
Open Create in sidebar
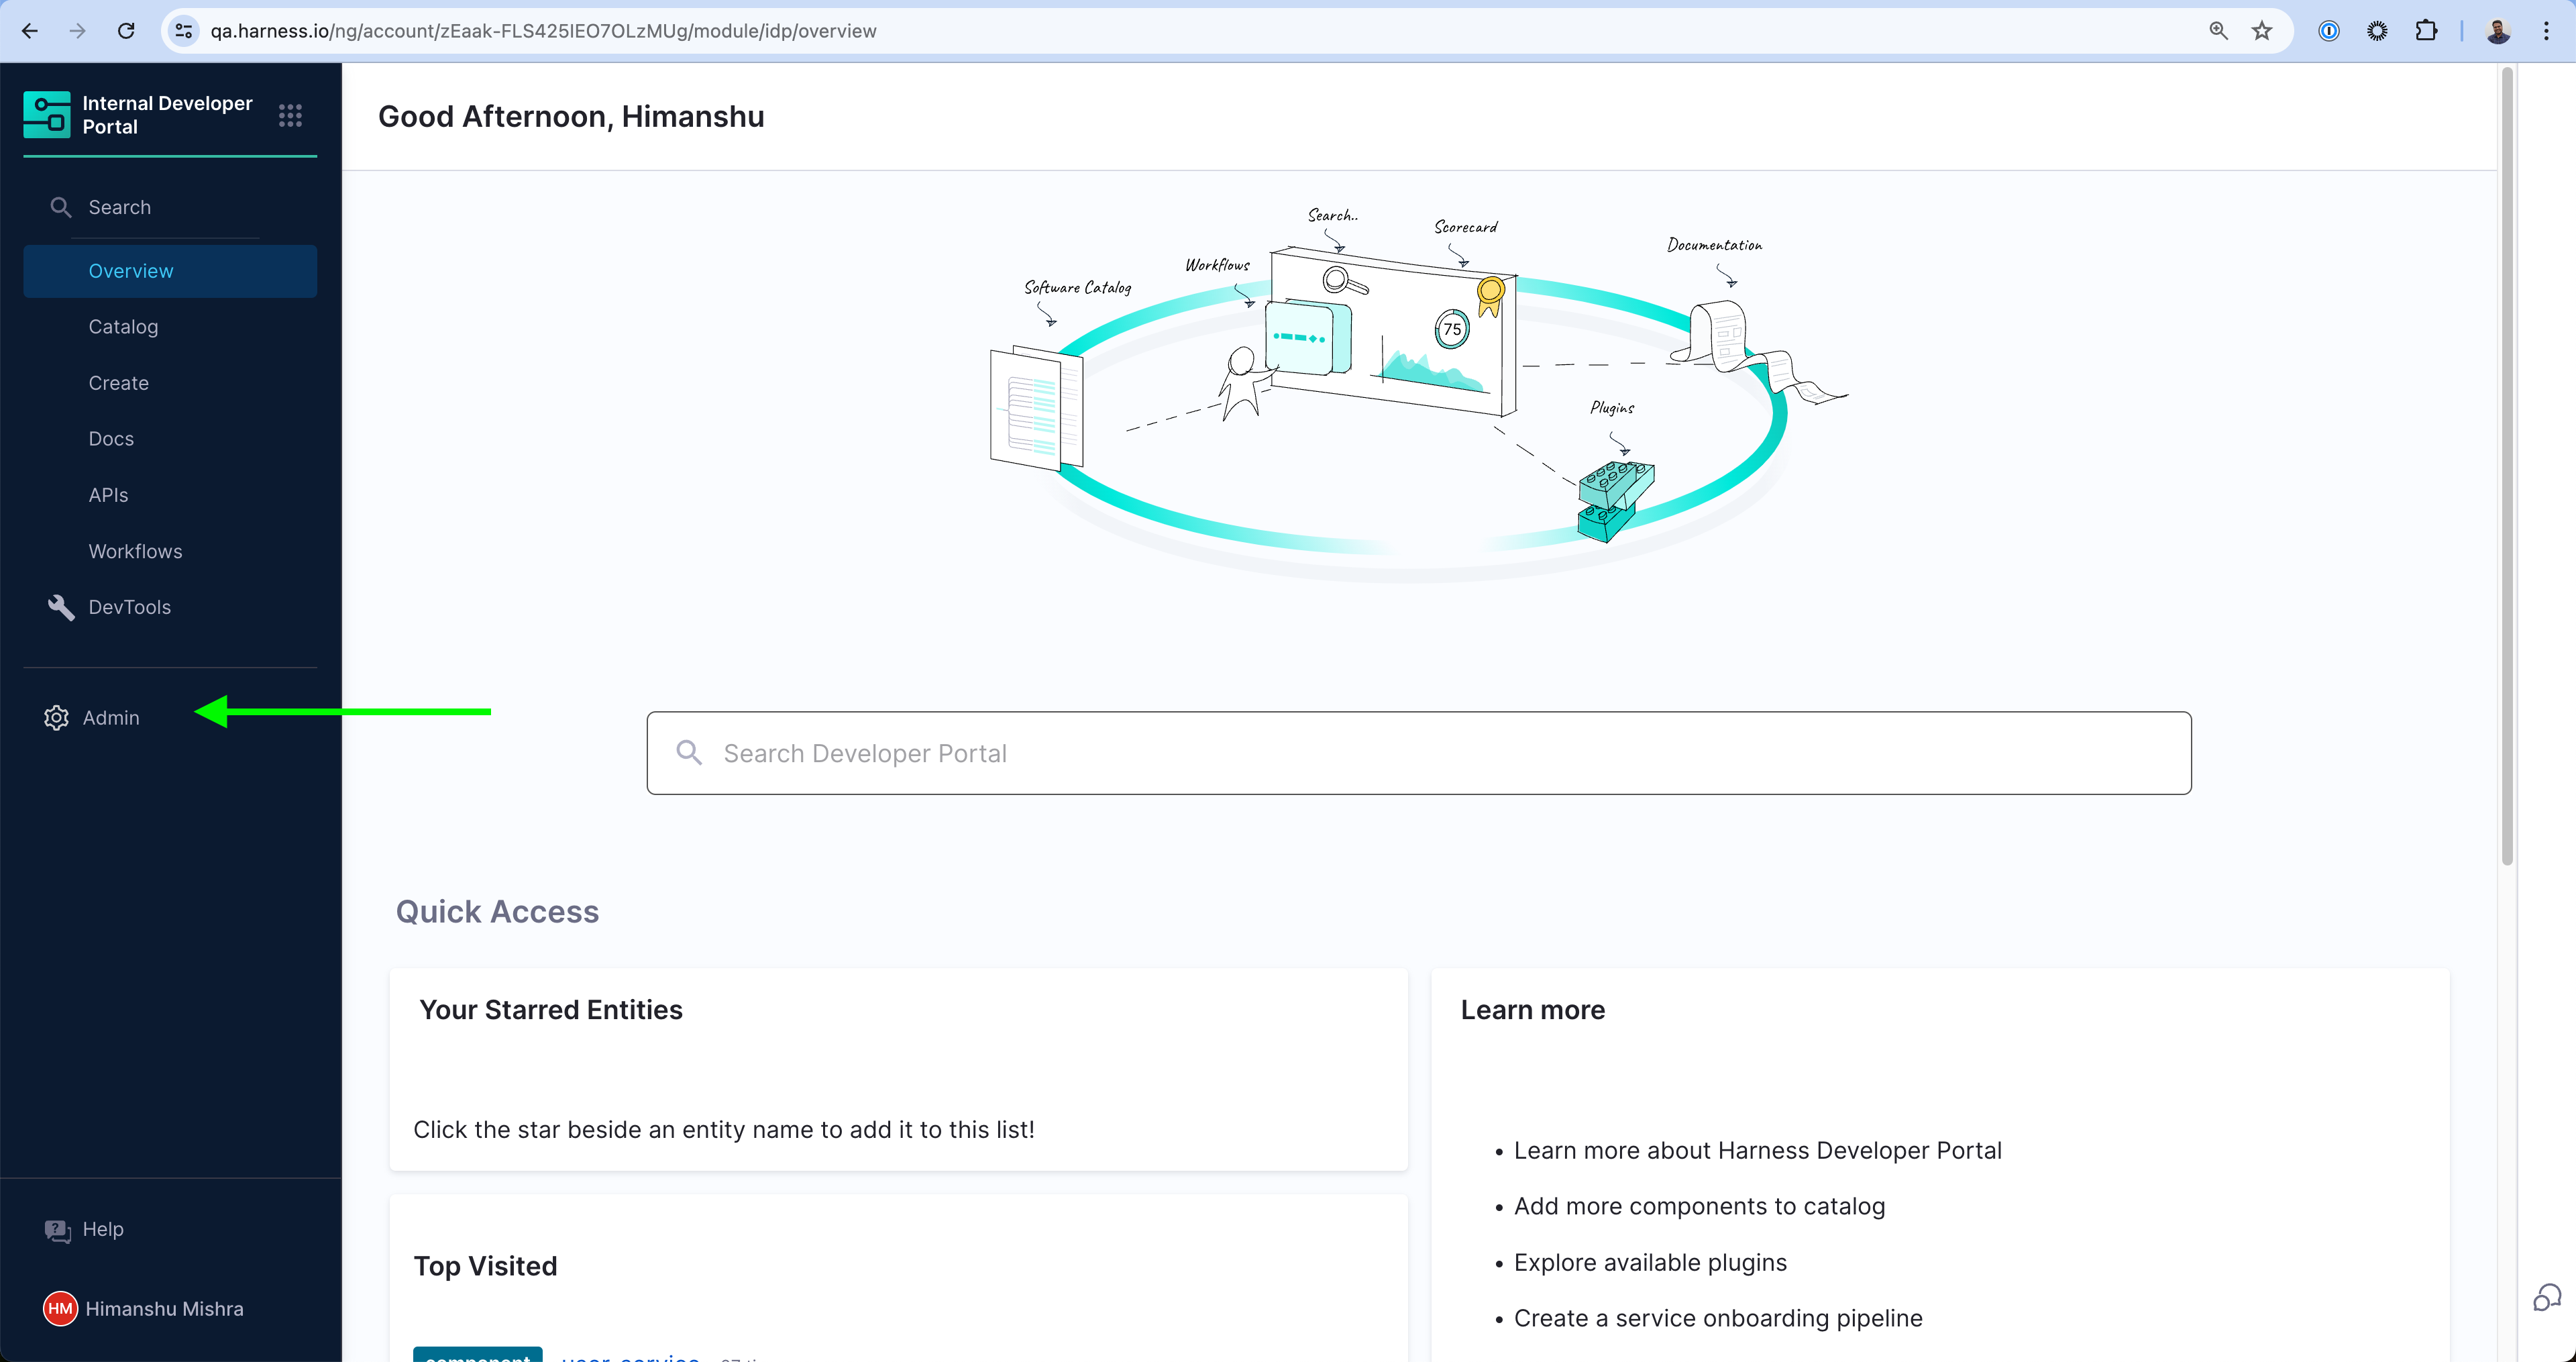click(x=118, y=383)
